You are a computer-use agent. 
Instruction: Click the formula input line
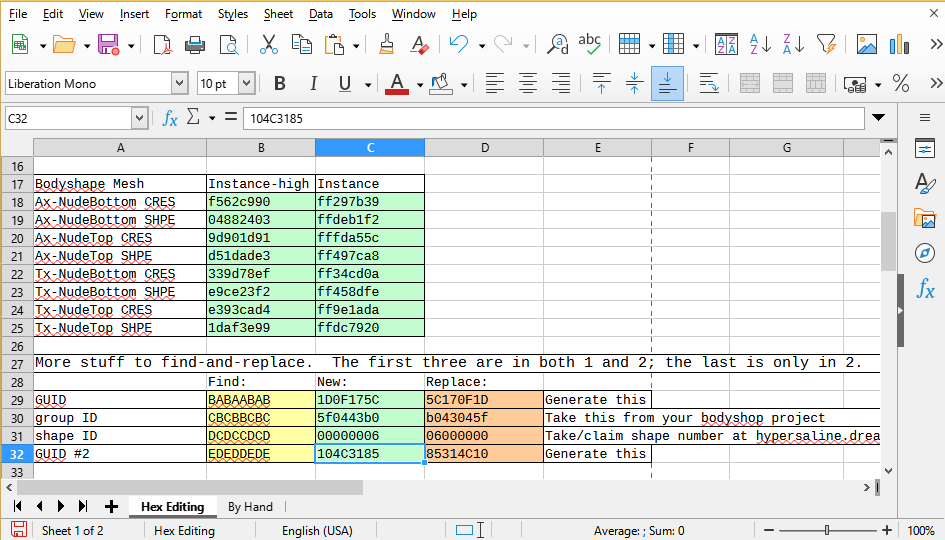coord(553,118)
